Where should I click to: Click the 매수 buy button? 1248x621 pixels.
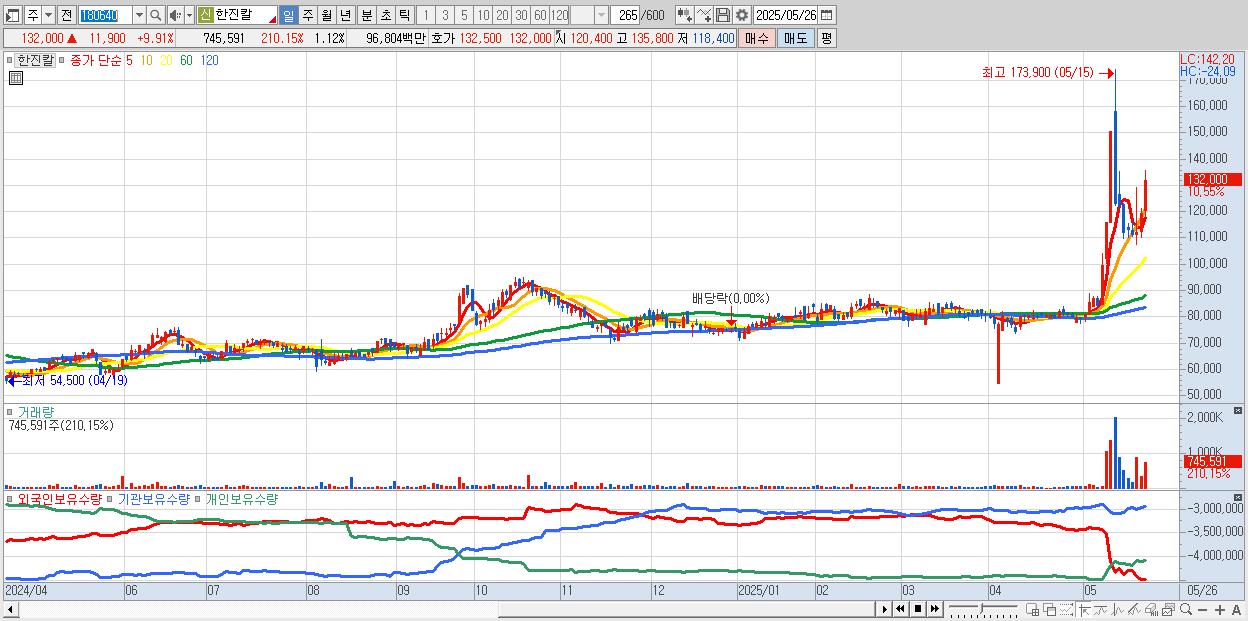click(757, 38)
